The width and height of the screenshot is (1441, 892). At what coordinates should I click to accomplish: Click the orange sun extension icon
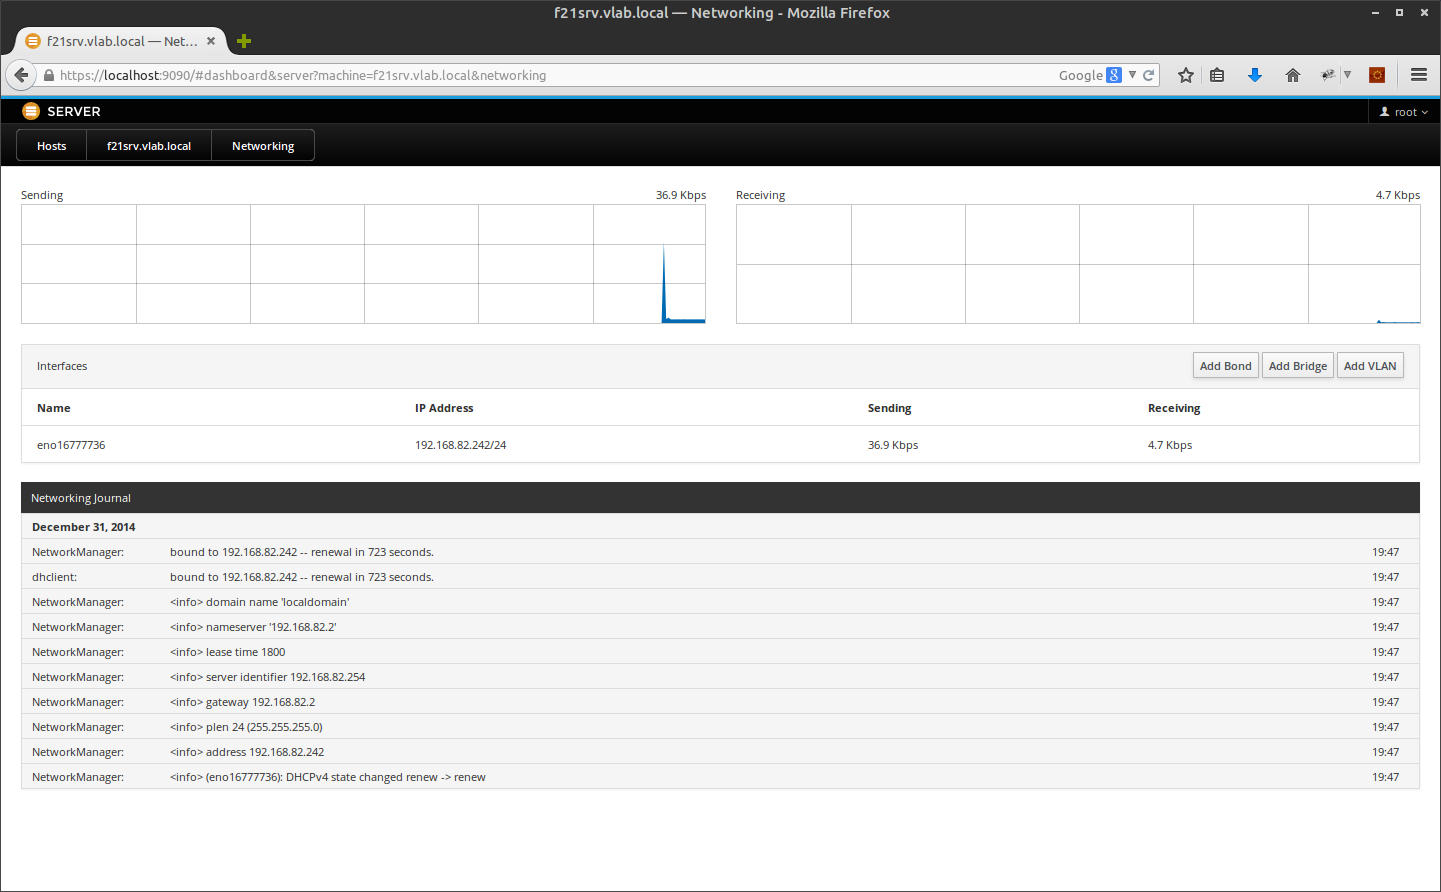1377,75
